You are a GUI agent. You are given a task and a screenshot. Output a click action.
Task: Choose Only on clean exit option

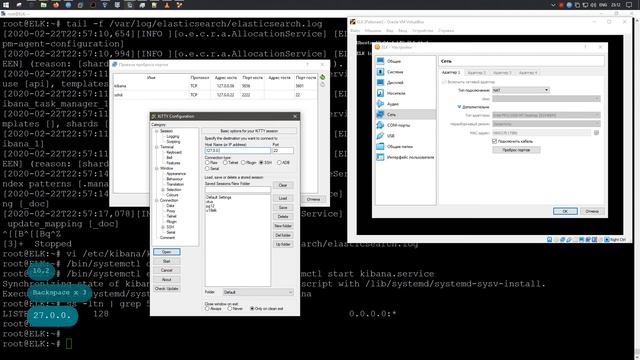(252, 309)
